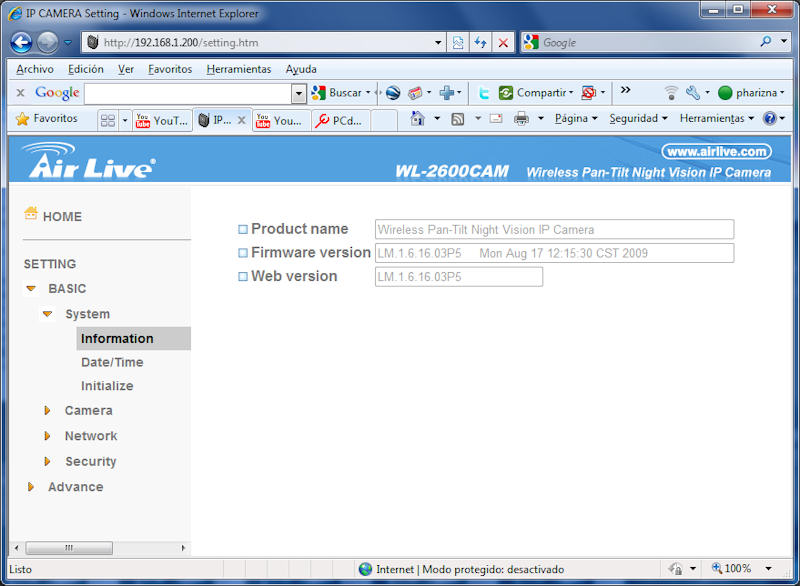Viewport: 800px width, 586px height.
Task: Open the Herramientas menu in menu bar
Action: tap(239, 69)
